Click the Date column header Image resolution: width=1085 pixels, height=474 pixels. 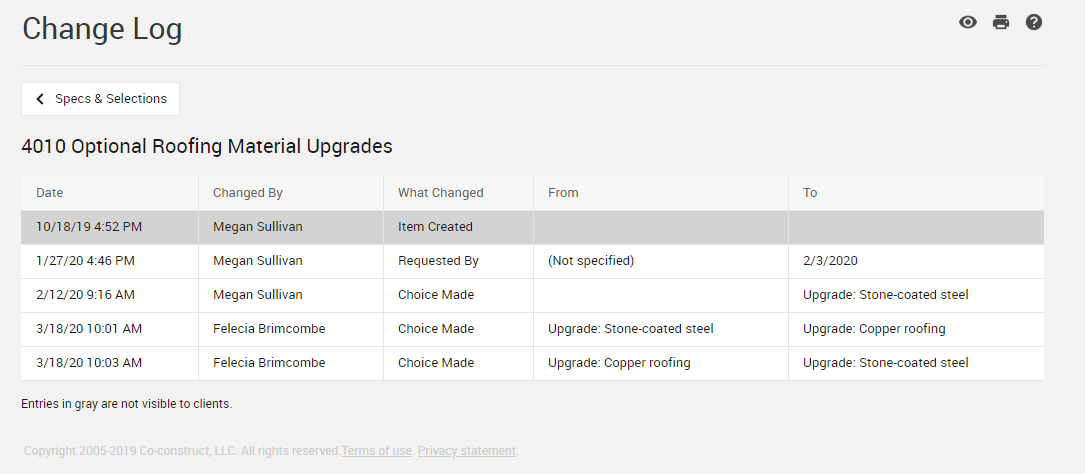tap(50, 193)
